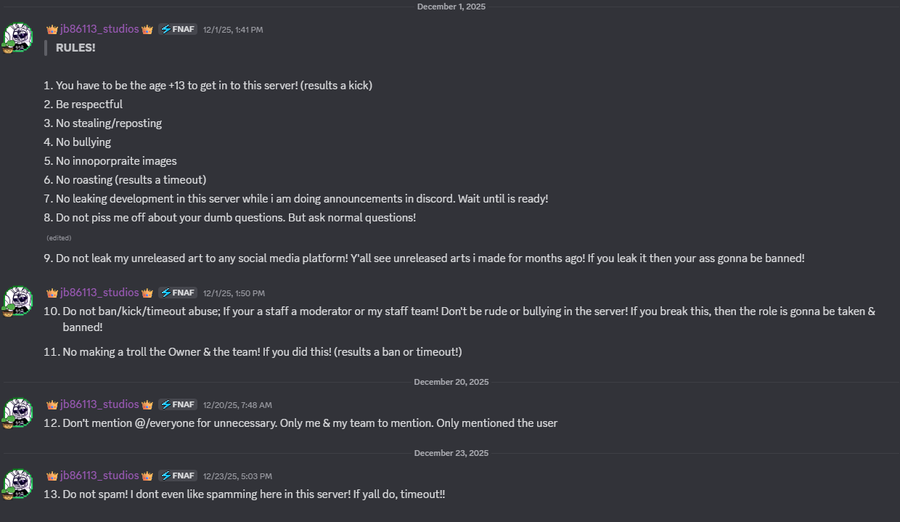Image resolution: width=900 pixels, height=522 pixels.
Task: Click the (edited) label under rule 8
Action: (x=59, y=238)
